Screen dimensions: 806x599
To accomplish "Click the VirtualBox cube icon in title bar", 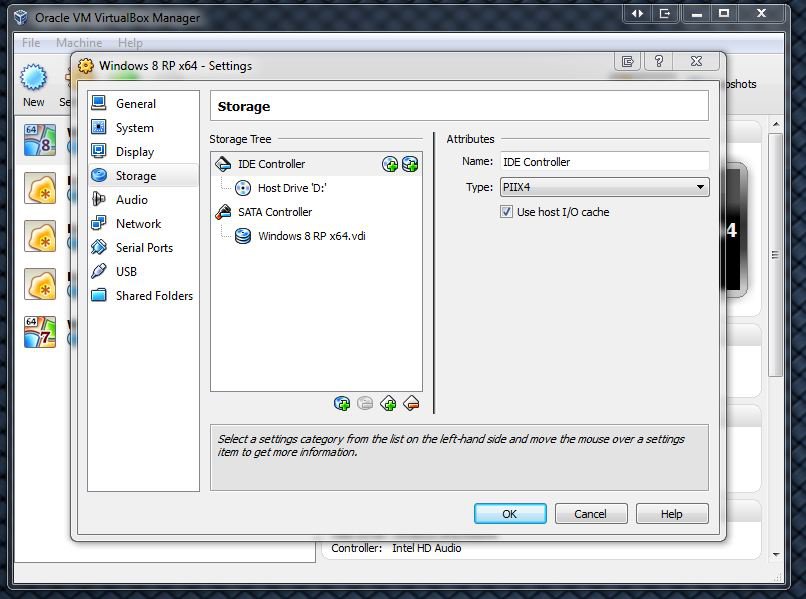I will coord(21,17).
